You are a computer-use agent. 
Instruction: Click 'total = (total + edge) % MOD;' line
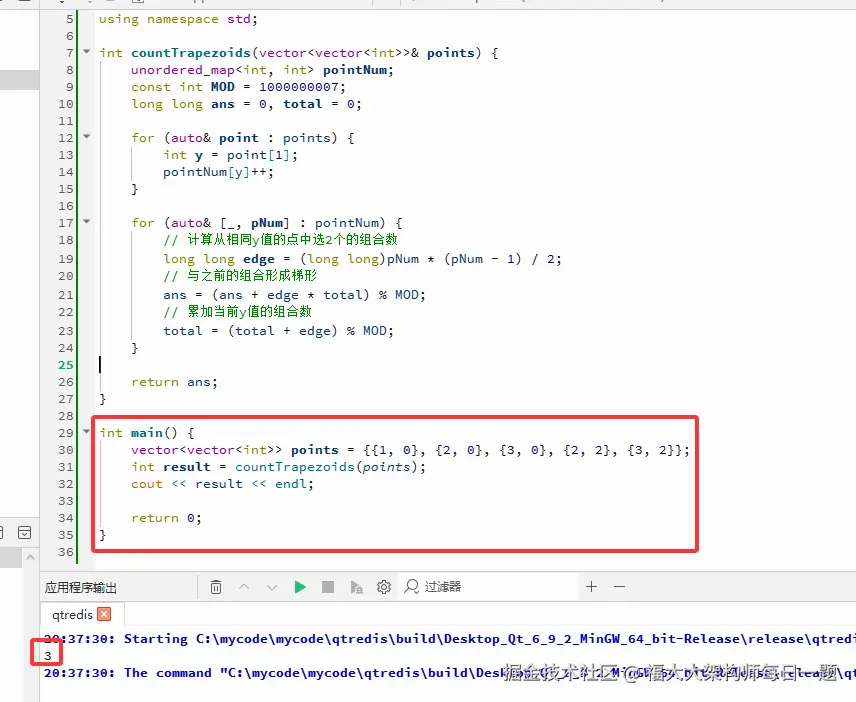click(278, 331)
